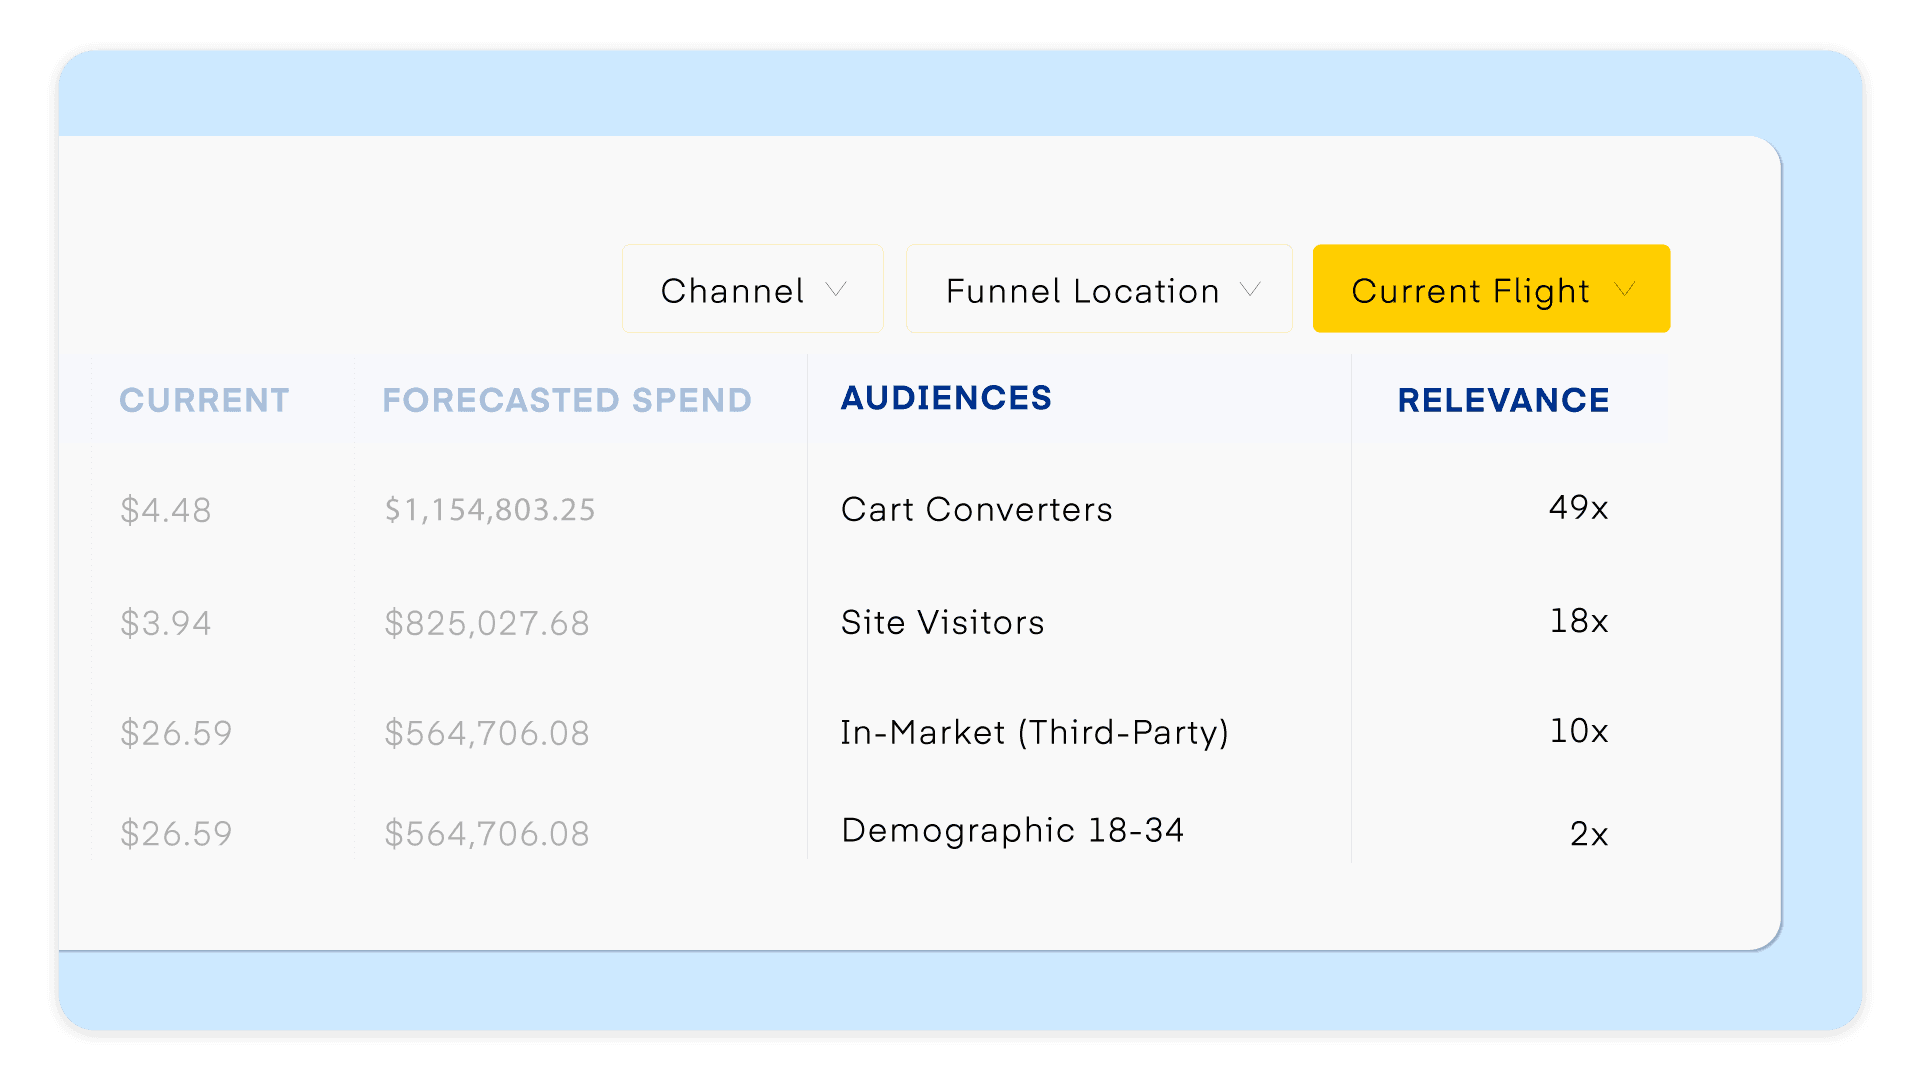Viewport: 1920px width, 1080px height.
Task: Select the Cart Converters audience
Action: [x=976, y=510]
